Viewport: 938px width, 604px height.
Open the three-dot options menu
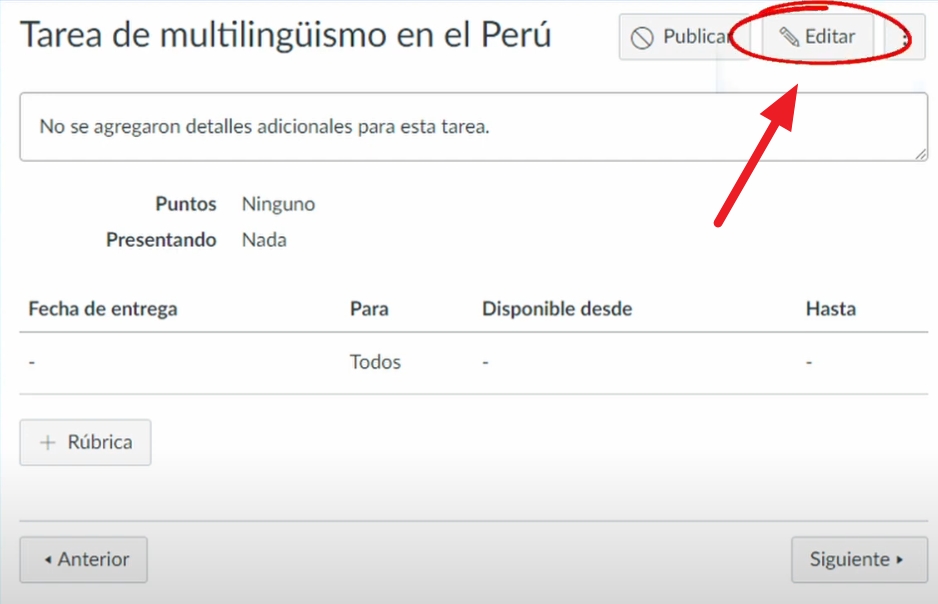[905, 37]
